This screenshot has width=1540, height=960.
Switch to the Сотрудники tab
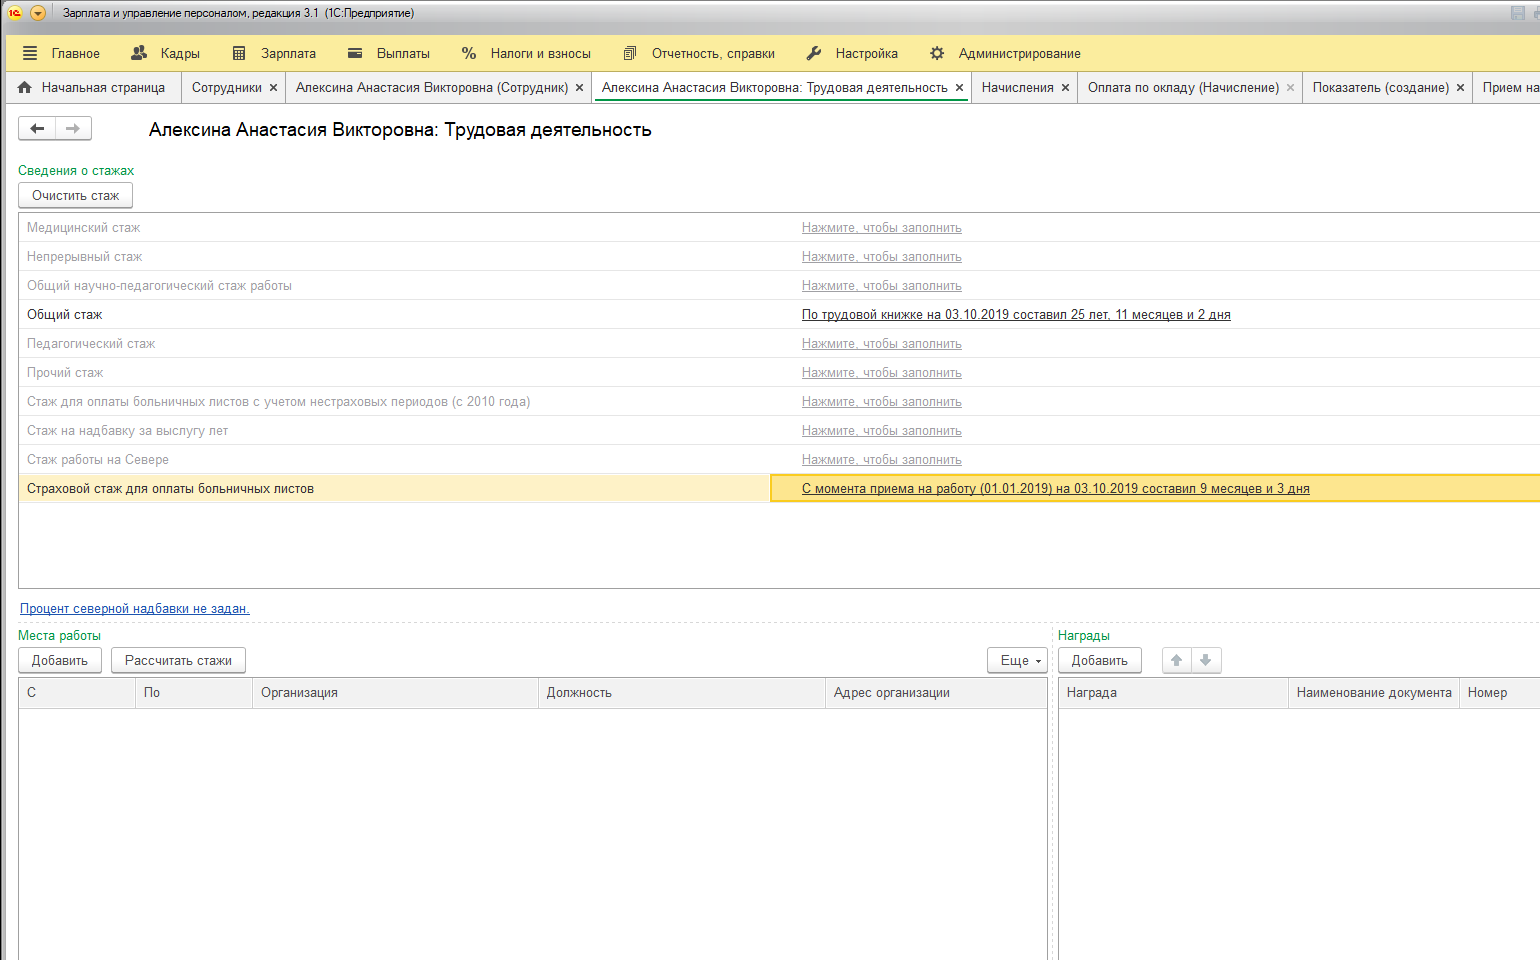[226, 87]
